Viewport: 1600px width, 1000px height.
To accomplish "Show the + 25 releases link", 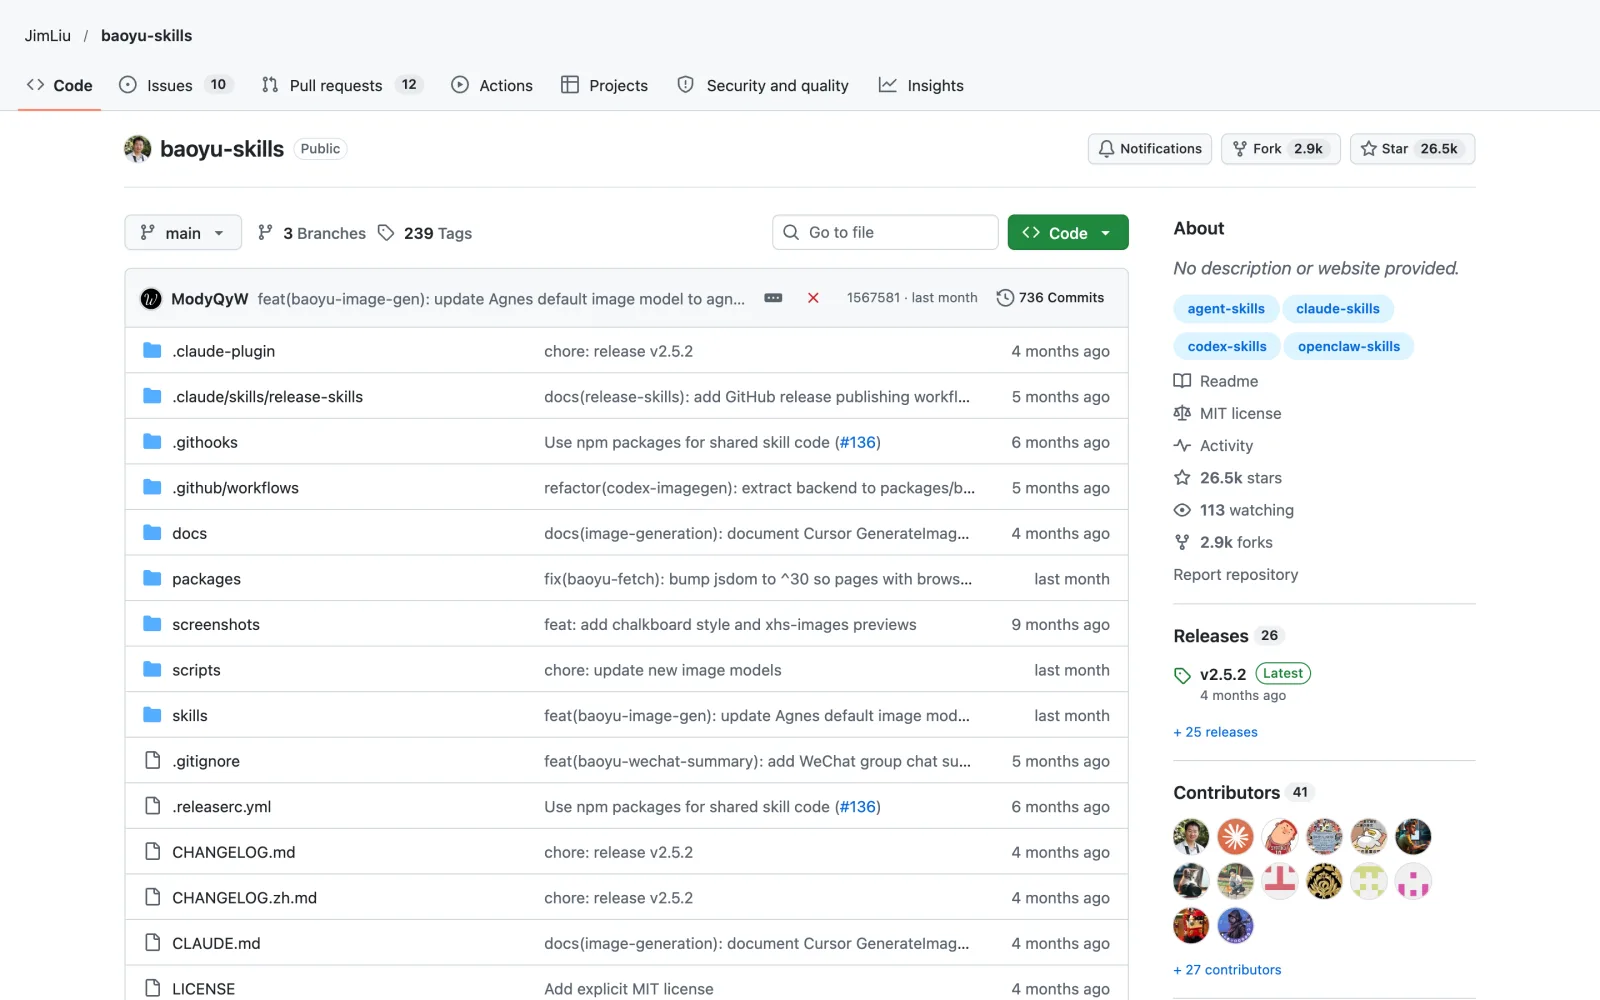I will point(1216,732).
